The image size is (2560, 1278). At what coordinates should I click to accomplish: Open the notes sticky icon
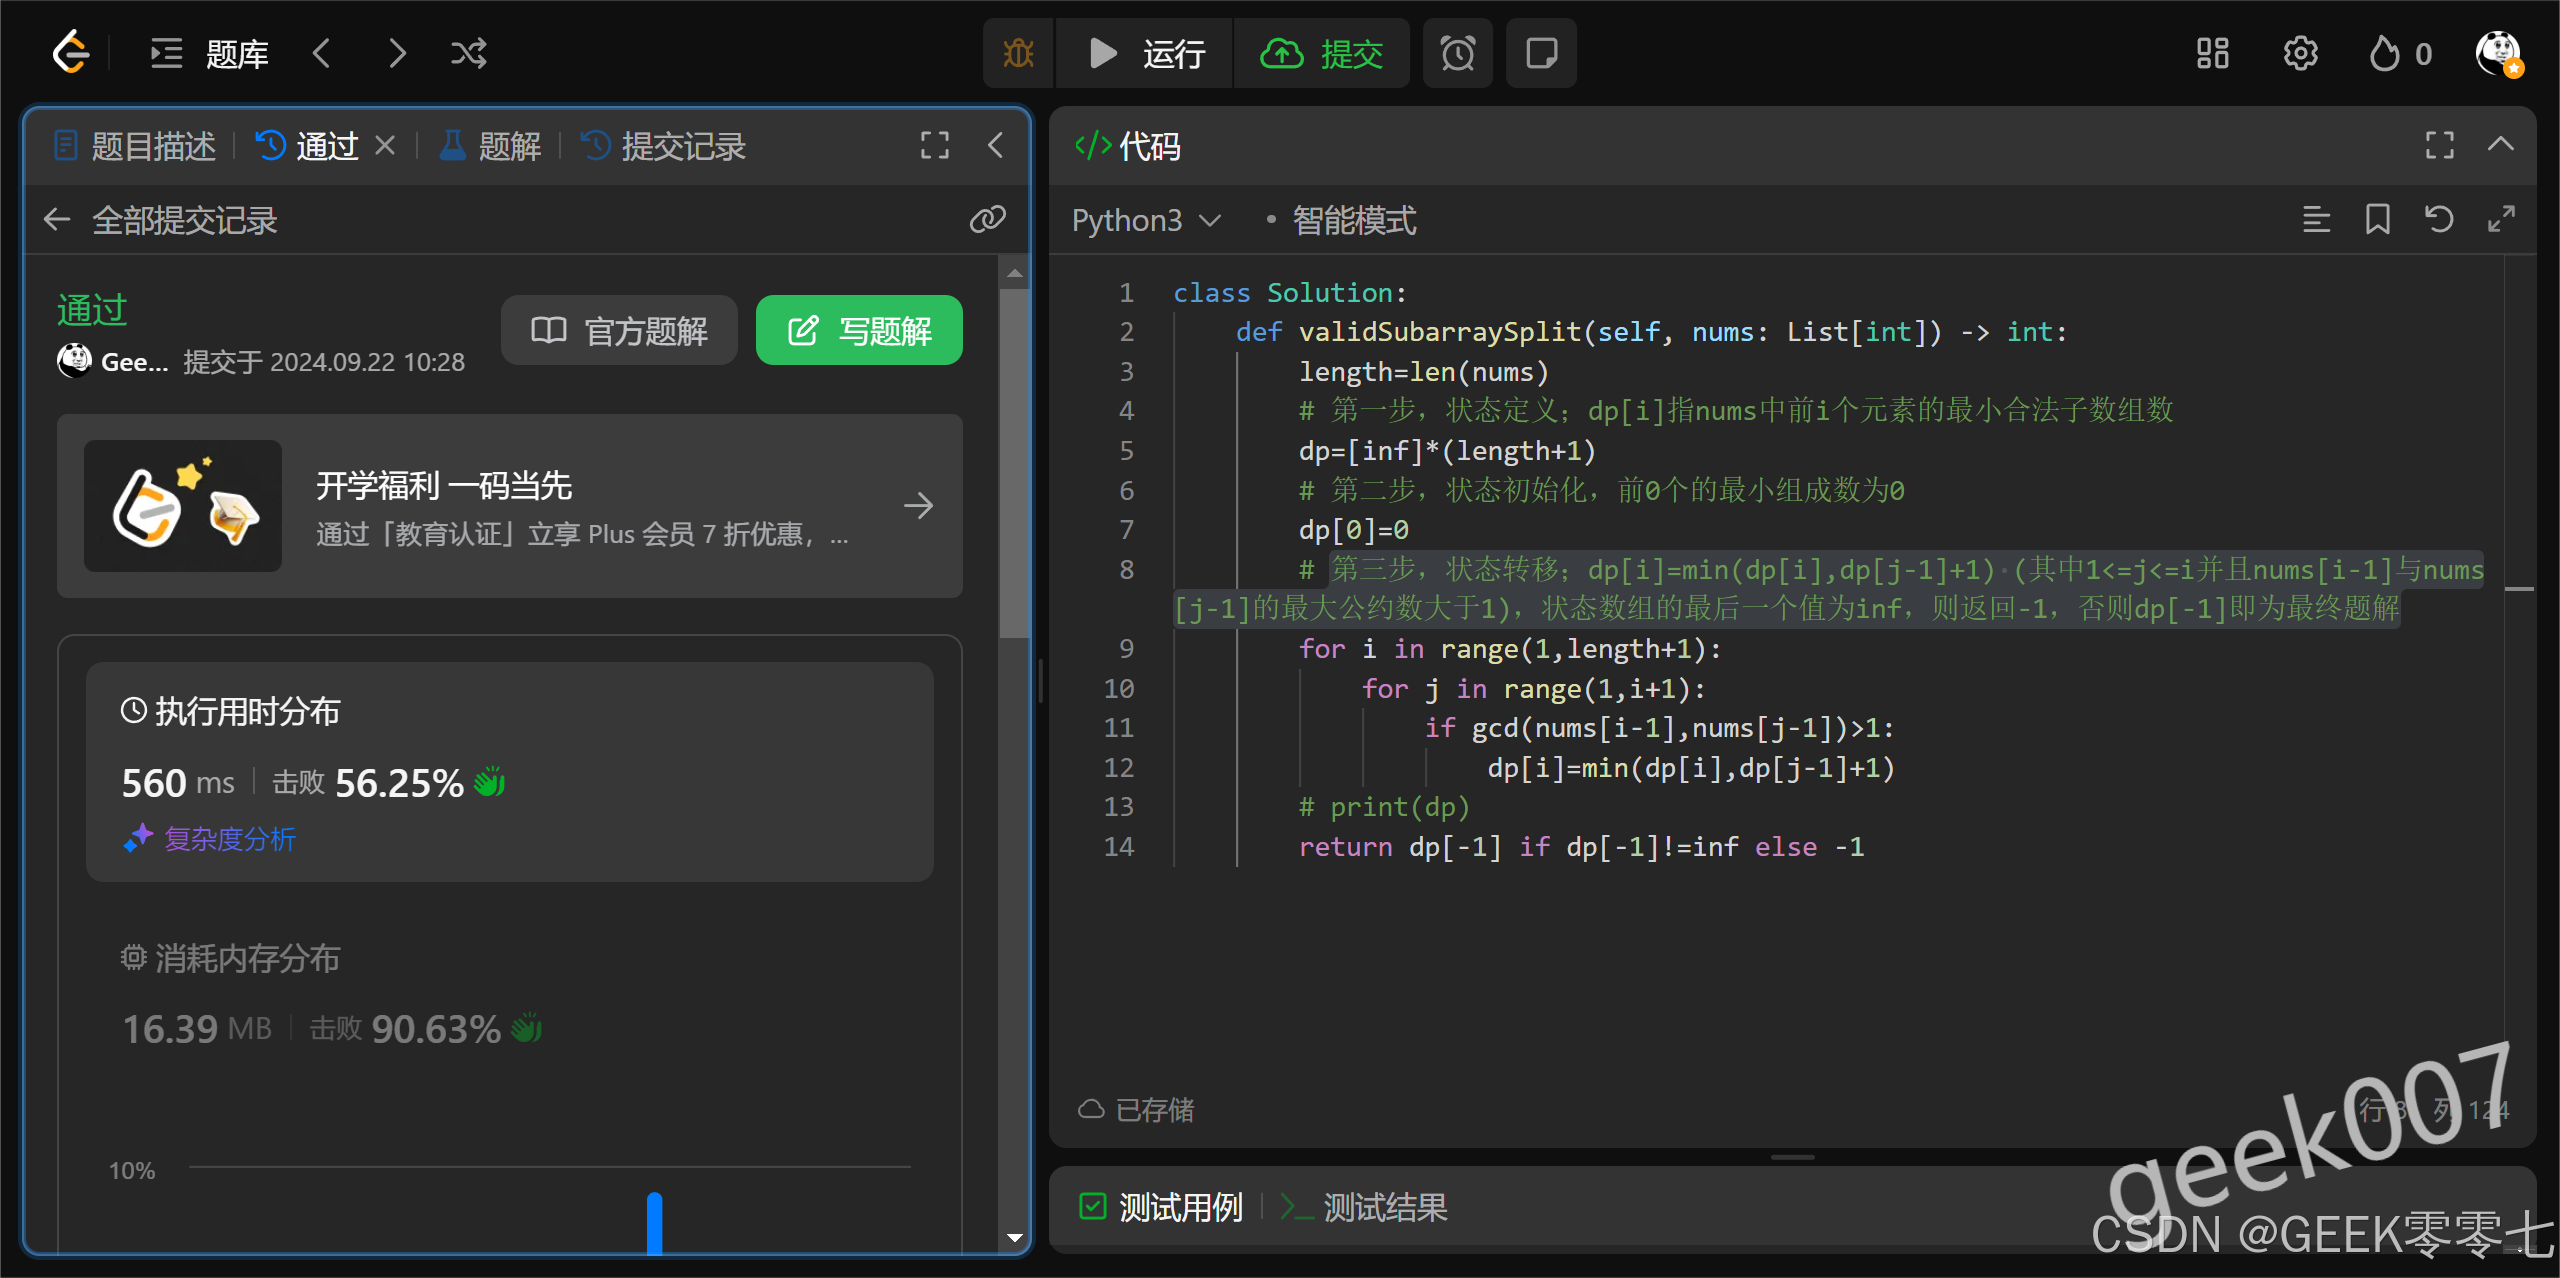[x=1541, y=53]
